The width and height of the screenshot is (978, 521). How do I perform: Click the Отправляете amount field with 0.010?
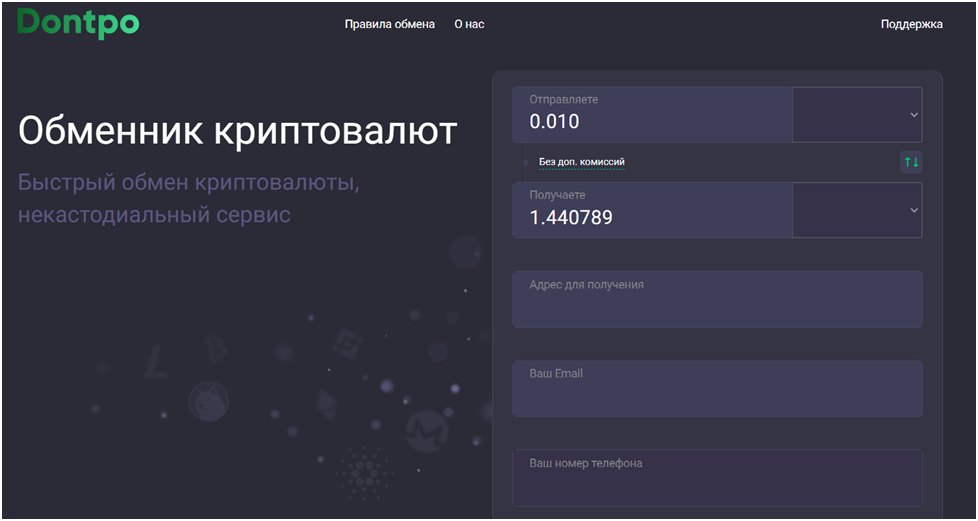[652, 115]
